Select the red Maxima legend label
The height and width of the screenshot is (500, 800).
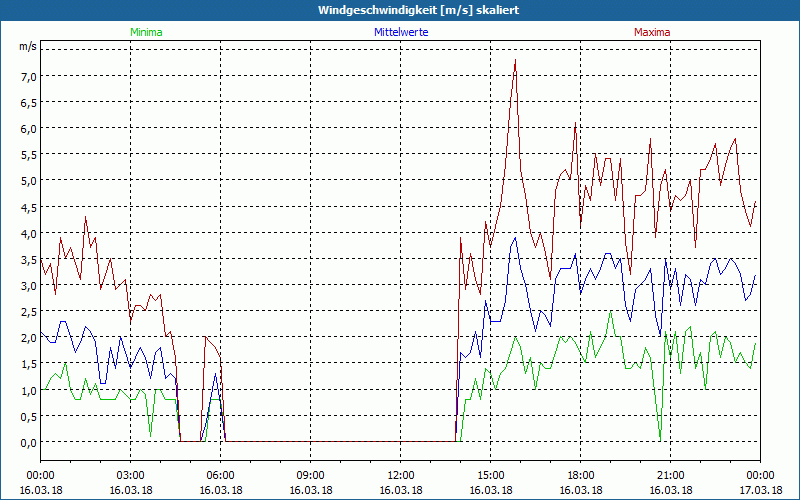[652, 32]
